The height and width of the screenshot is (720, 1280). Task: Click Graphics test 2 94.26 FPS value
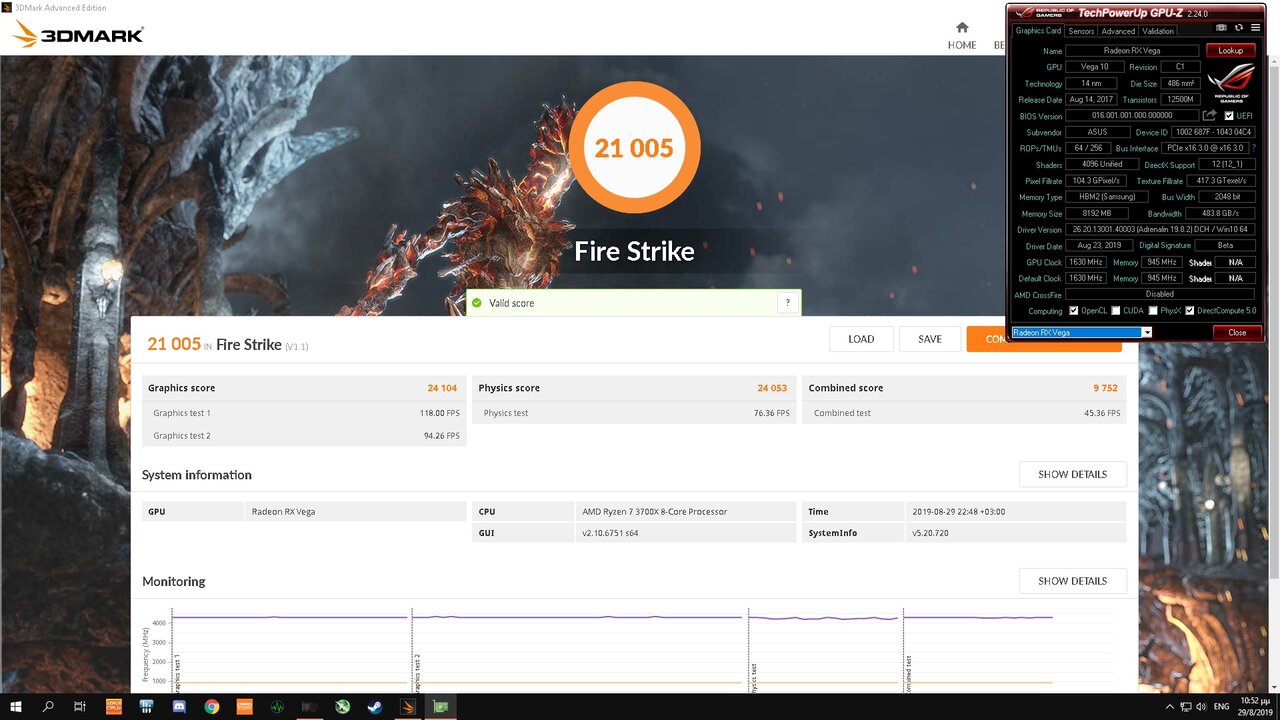tap(442, 436)
